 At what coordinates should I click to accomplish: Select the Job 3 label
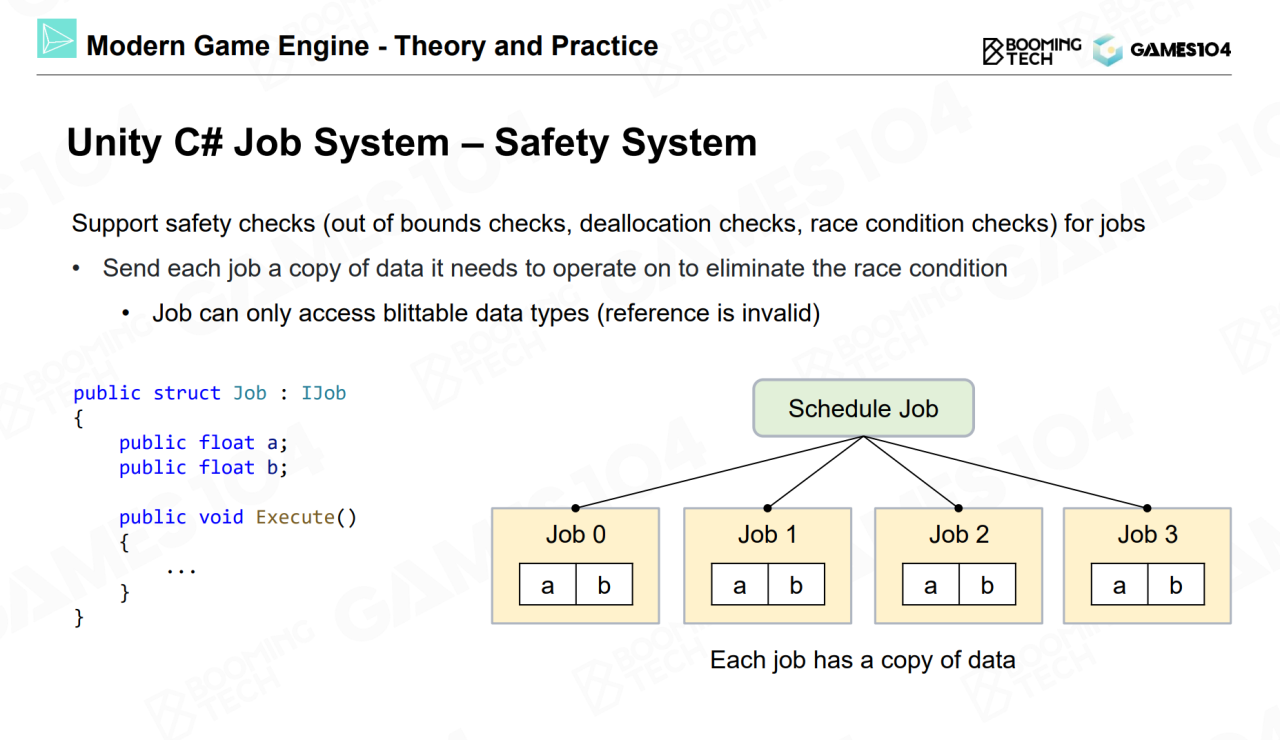[x=1147, y=535]
